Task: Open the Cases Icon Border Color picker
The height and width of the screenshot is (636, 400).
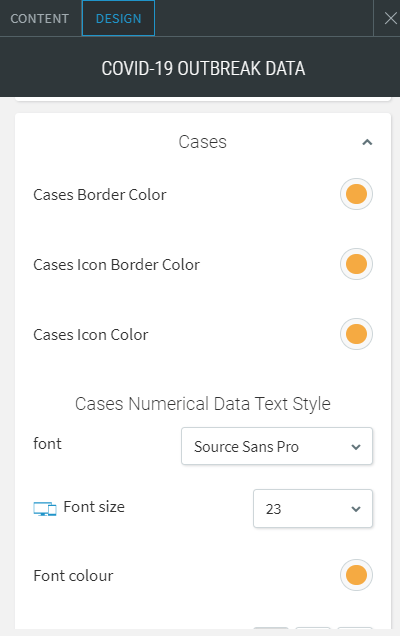Action: pos(356,264)
